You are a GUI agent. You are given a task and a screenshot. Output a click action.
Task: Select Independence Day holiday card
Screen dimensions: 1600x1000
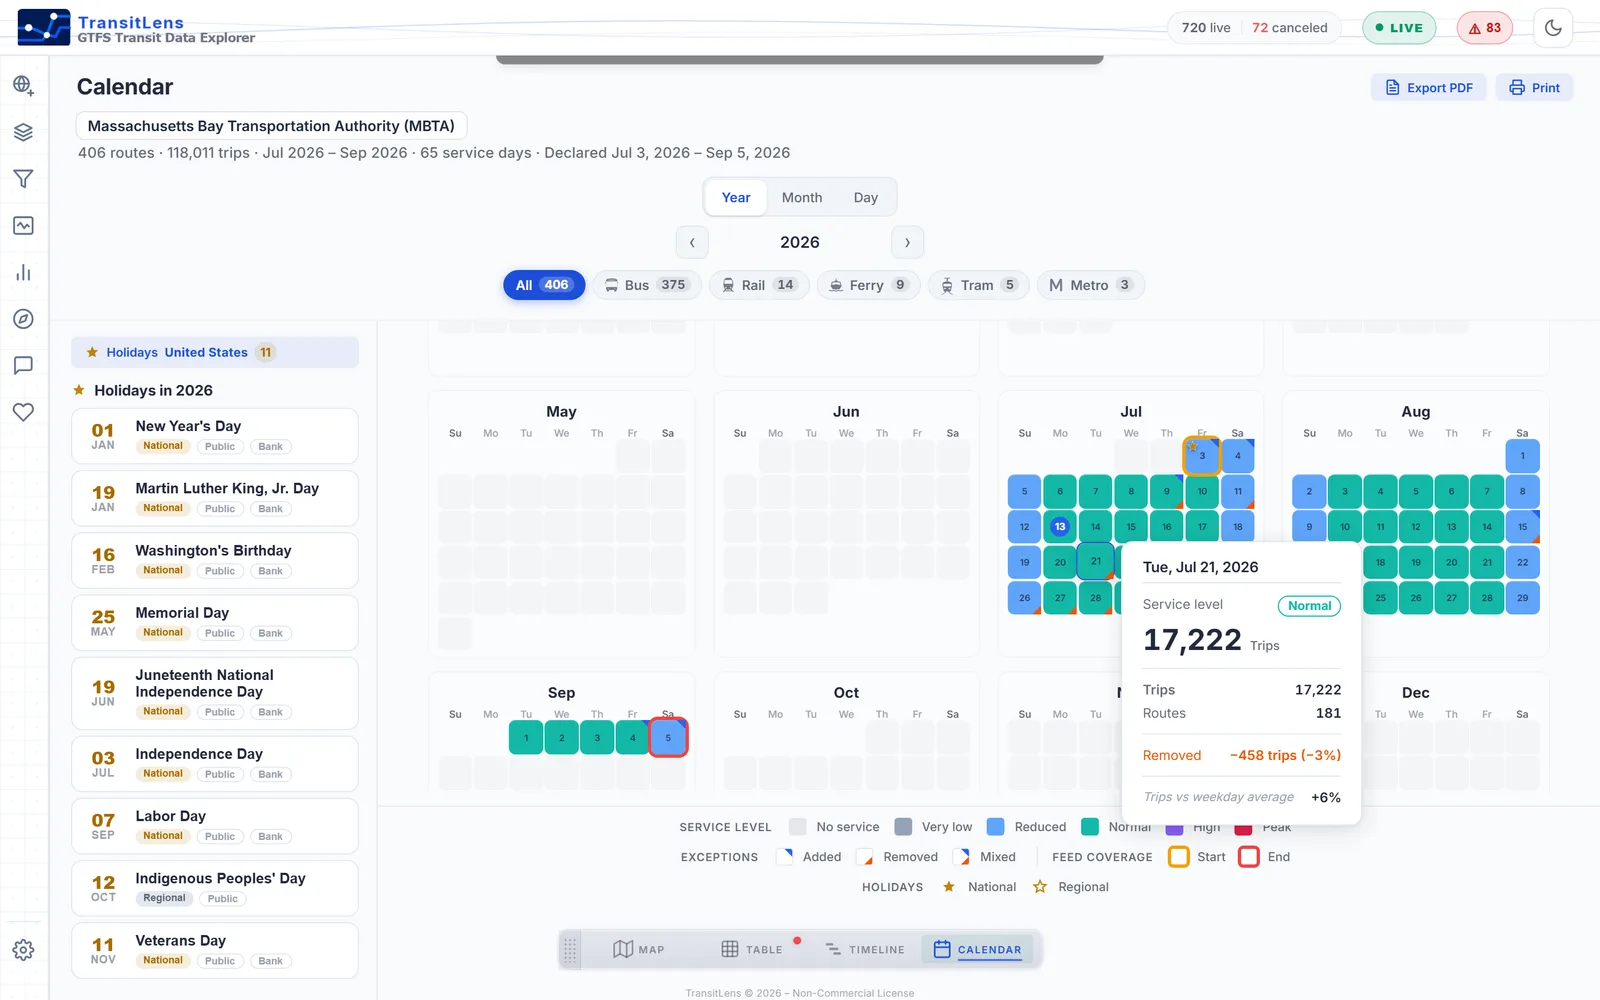[215, 764]
